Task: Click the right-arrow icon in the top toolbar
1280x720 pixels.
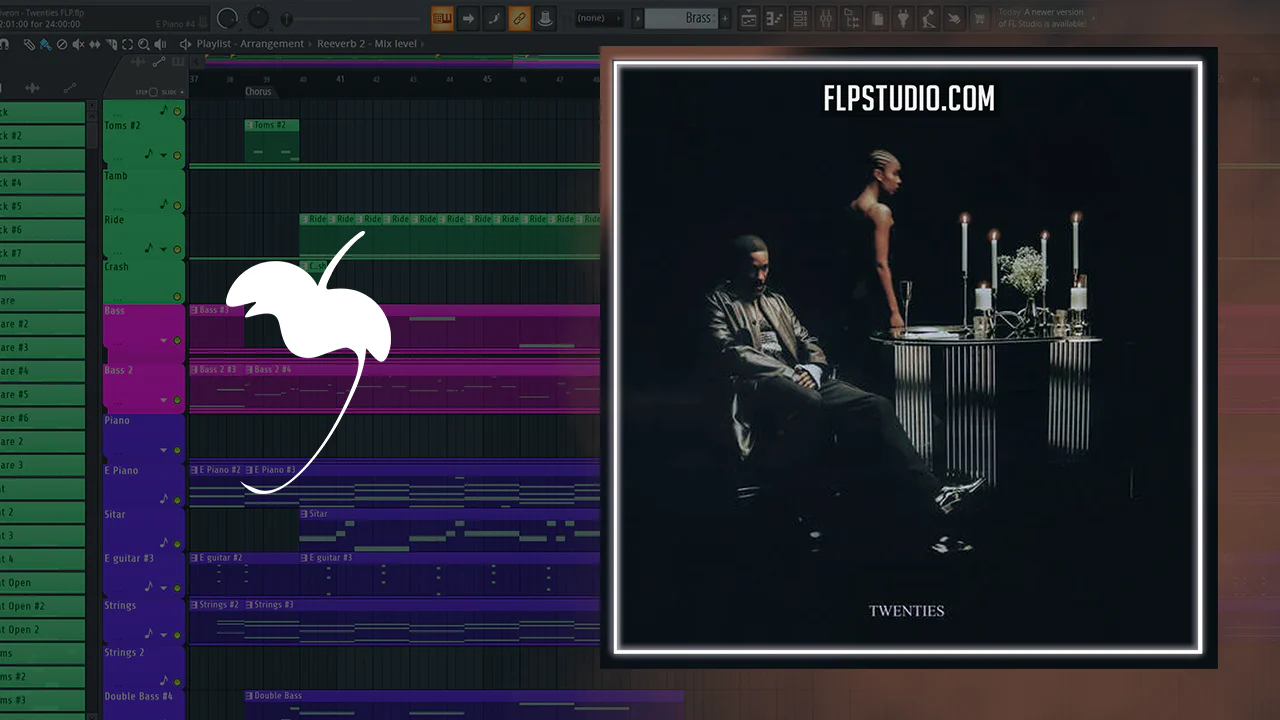Action: [468, 18]
